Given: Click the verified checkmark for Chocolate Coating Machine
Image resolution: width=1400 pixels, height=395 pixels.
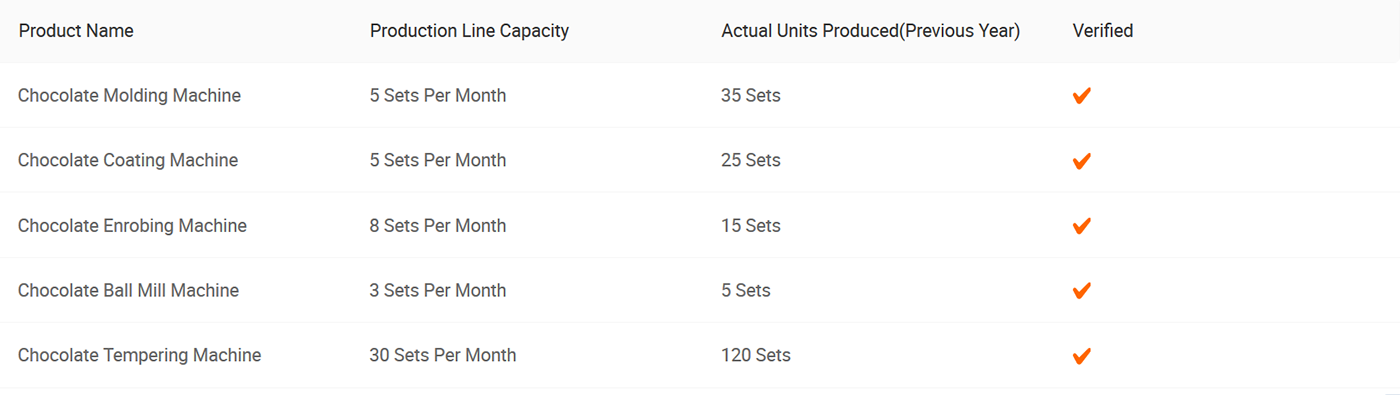Looking at the screenshot, I should pyautogui.click(x=1081, y=161).
